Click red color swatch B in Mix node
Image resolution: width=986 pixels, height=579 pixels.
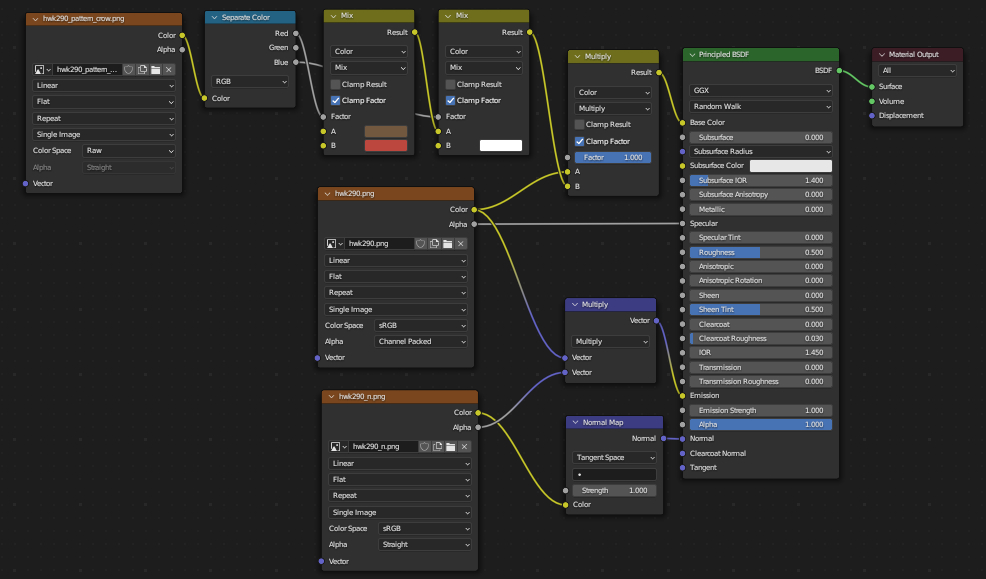click(x=386, y=146)
